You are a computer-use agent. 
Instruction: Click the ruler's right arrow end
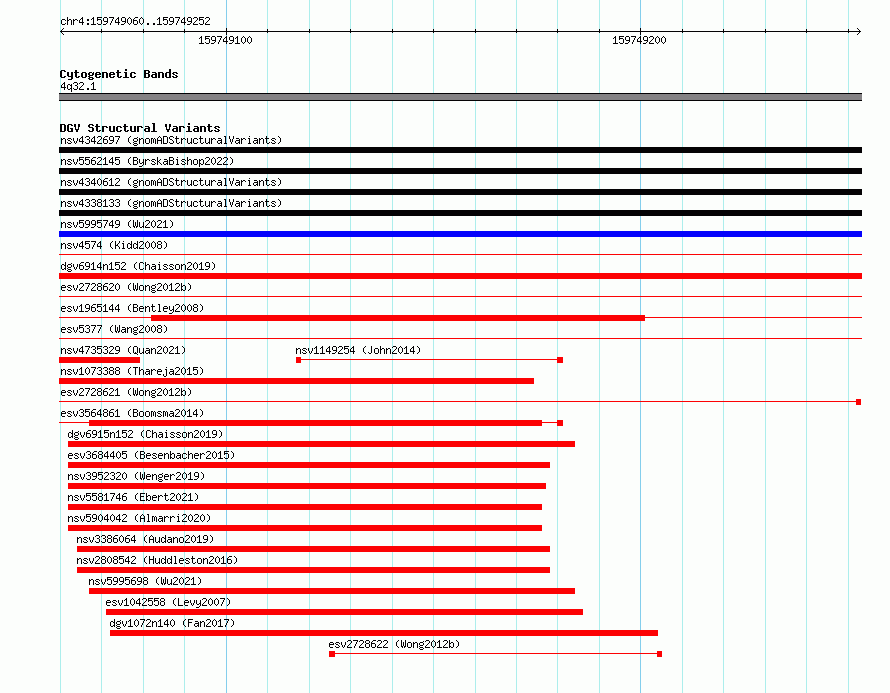pyautogui.click(x=859, y=32)
